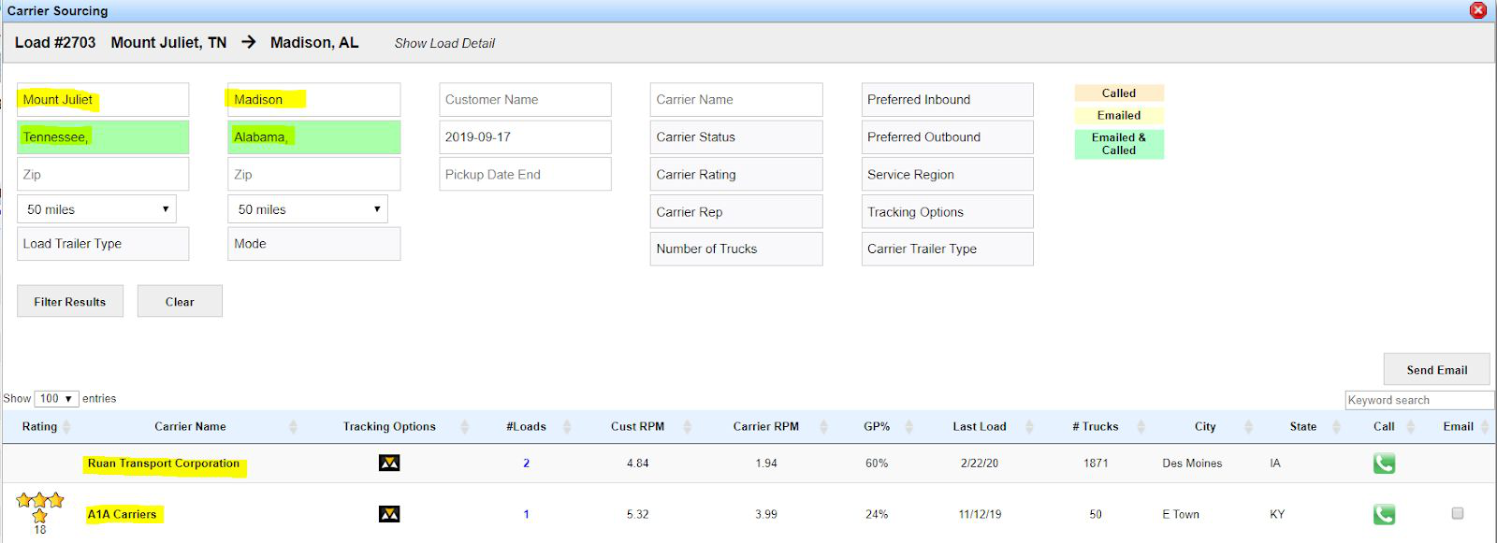
Task: Open the 1 load link for A1A Carriers
Action: click(526, 514)
